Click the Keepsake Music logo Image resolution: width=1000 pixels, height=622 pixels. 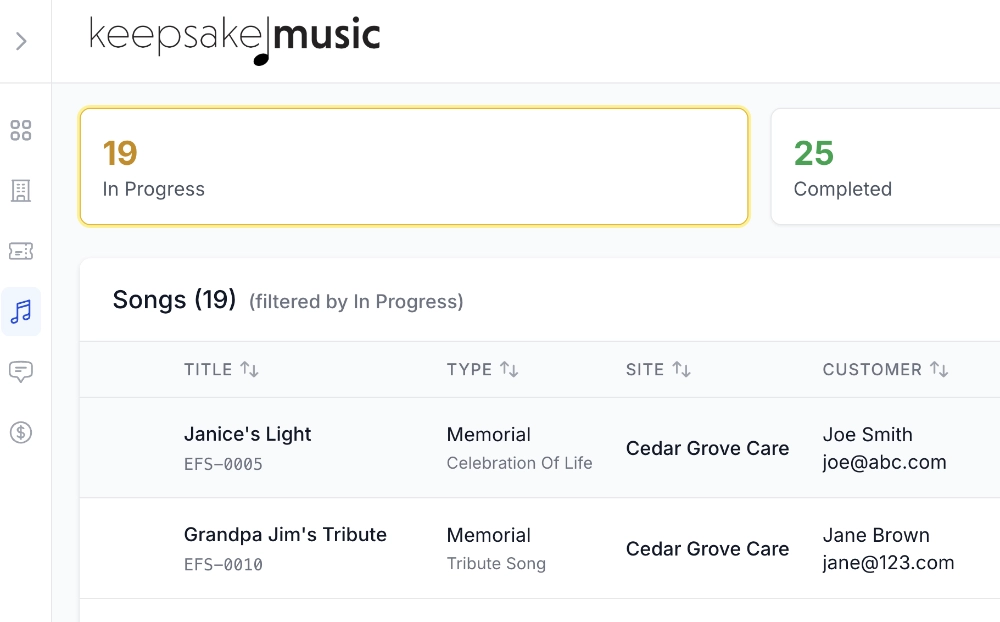coord(235,38)
